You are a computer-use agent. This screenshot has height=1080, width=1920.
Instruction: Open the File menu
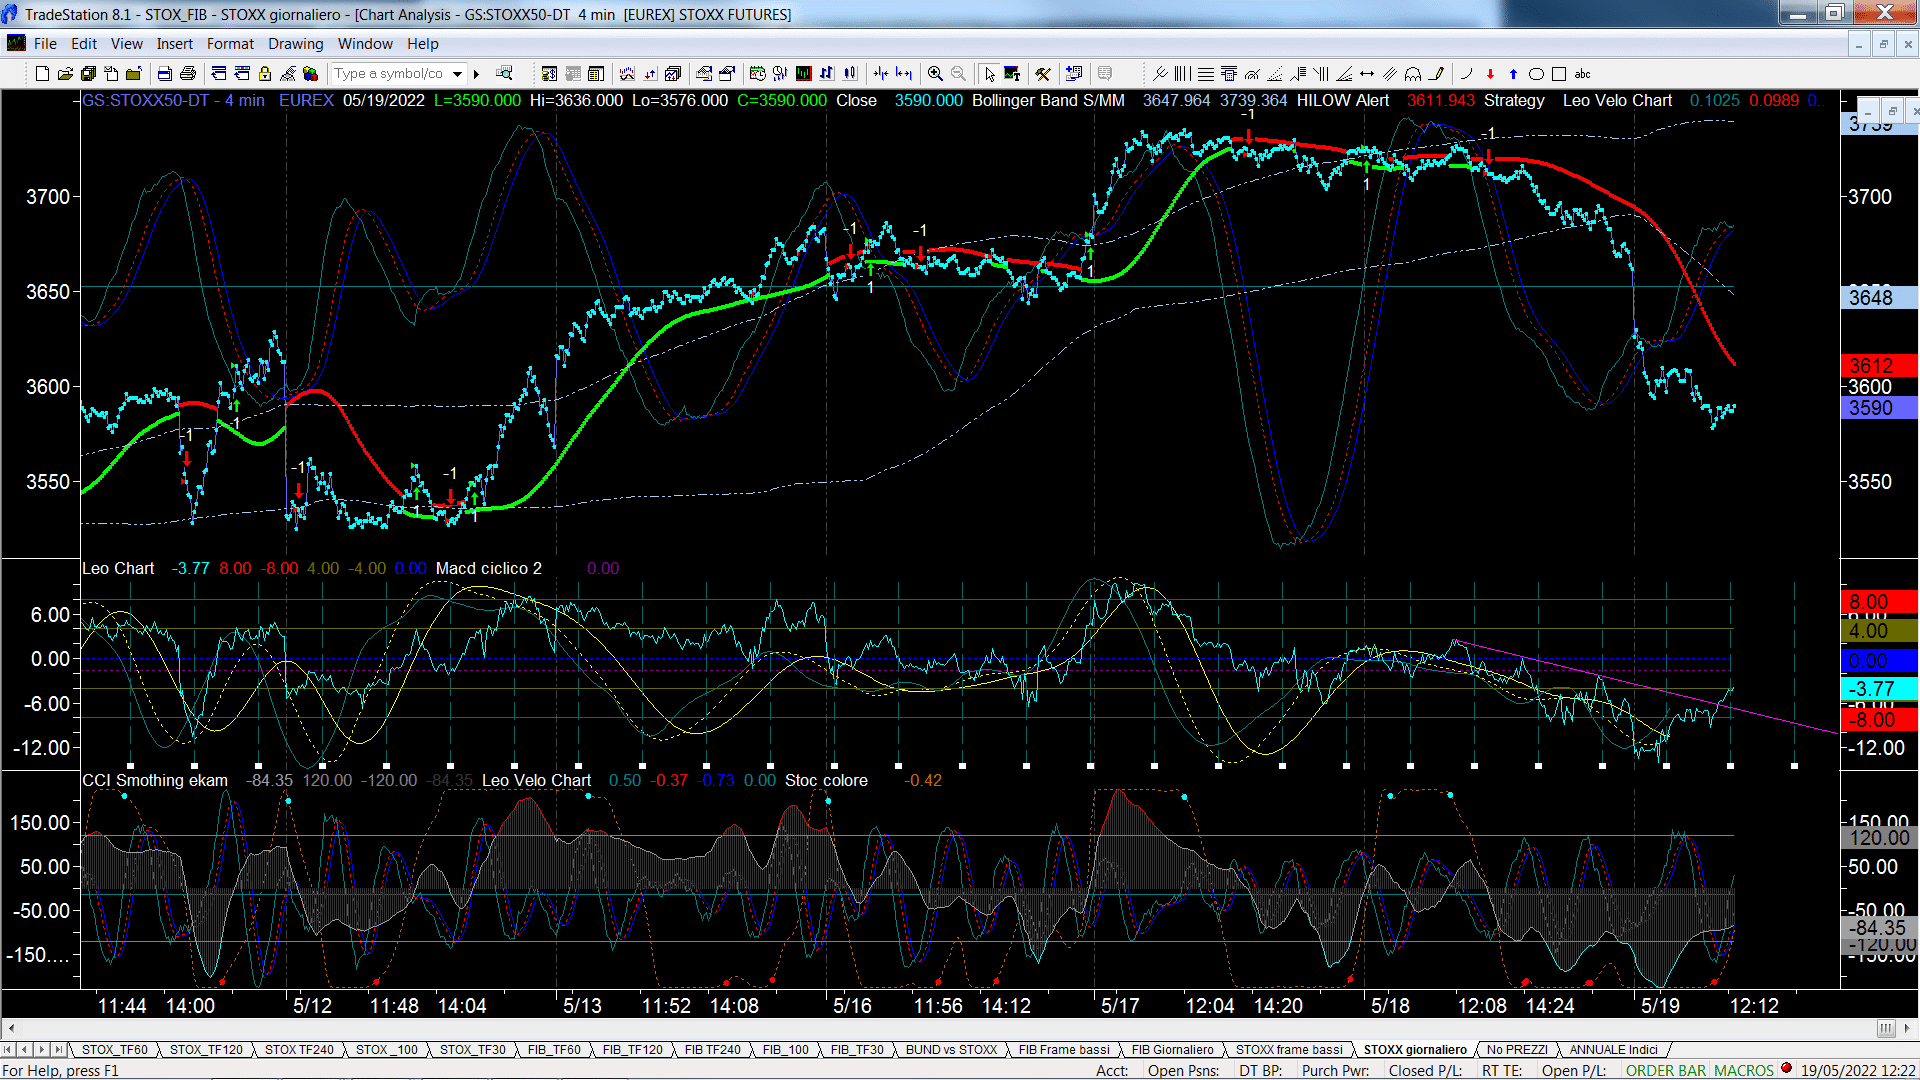(x=45, y=44)
